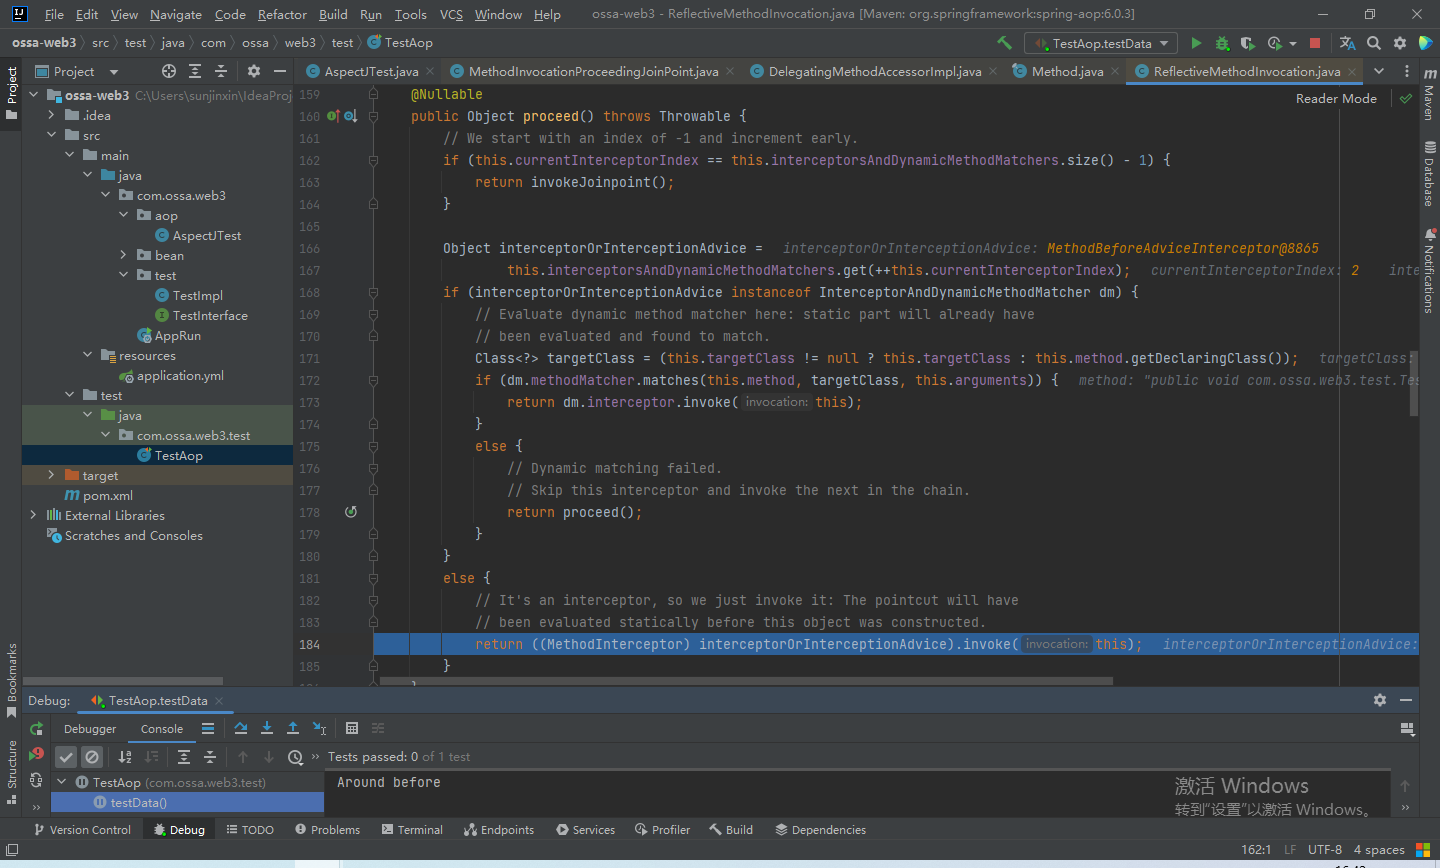The width and height of the screenshot is (1440, 868).
Task: Expand the .idea folder node
Action: 51,115
